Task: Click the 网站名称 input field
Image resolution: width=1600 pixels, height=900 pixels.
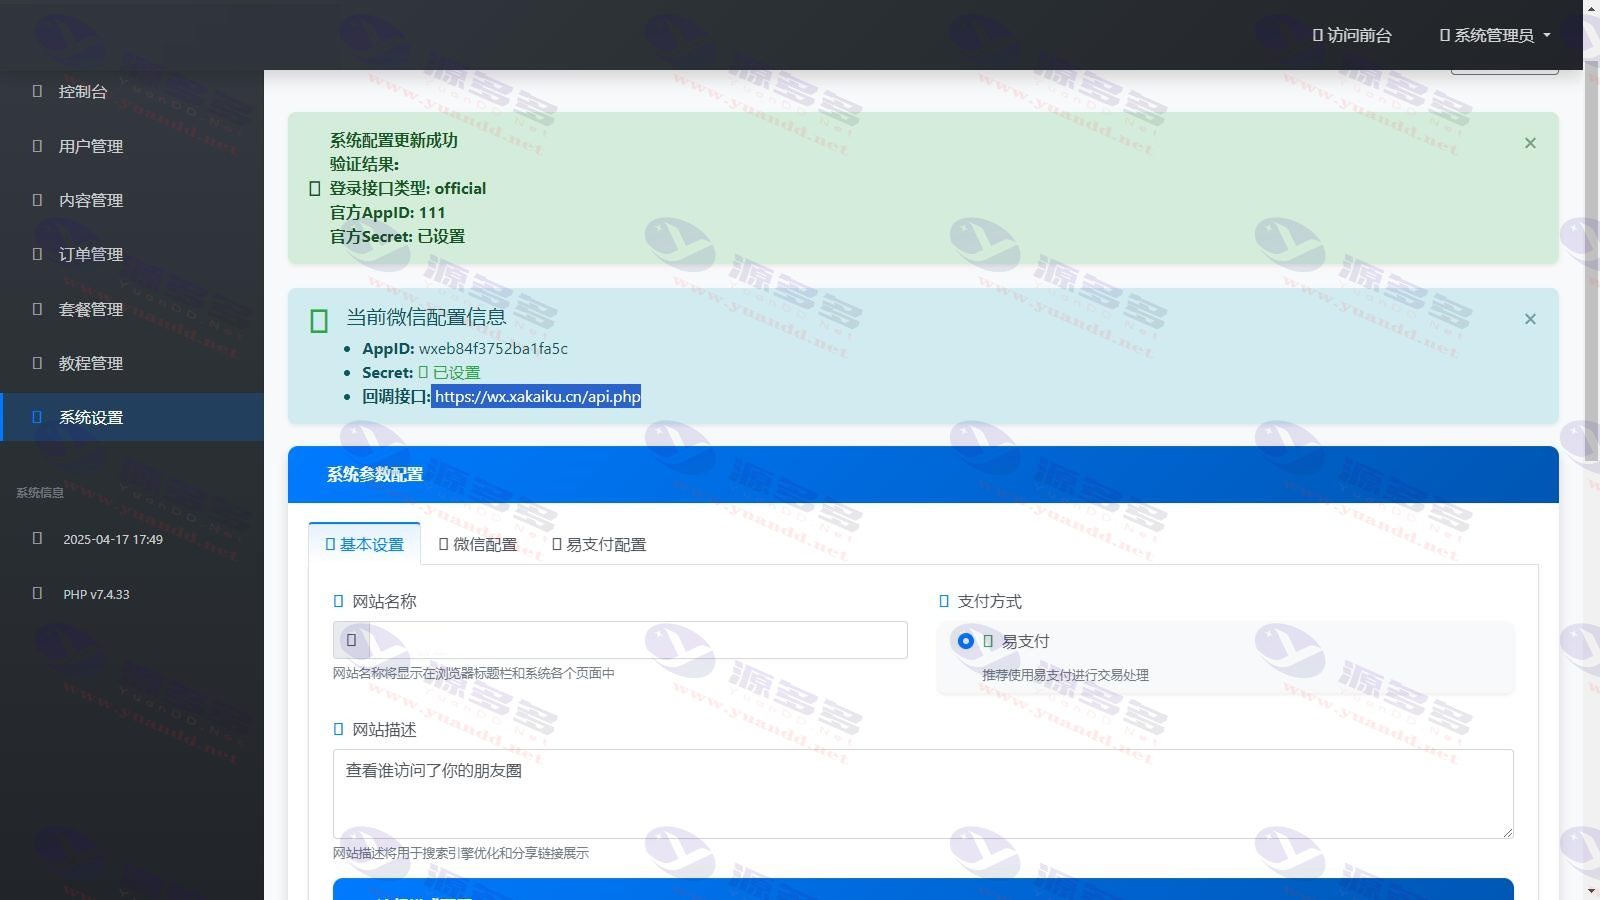Action: [638, 640]
